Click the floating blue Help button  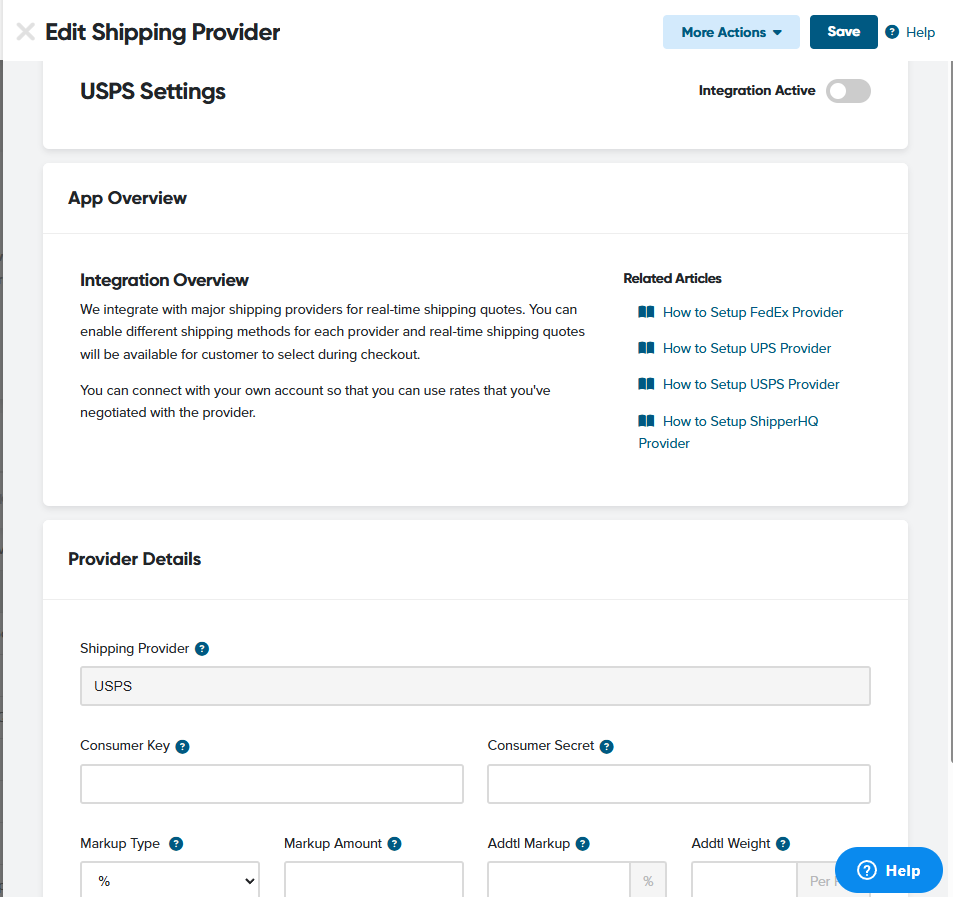(889, 870)
